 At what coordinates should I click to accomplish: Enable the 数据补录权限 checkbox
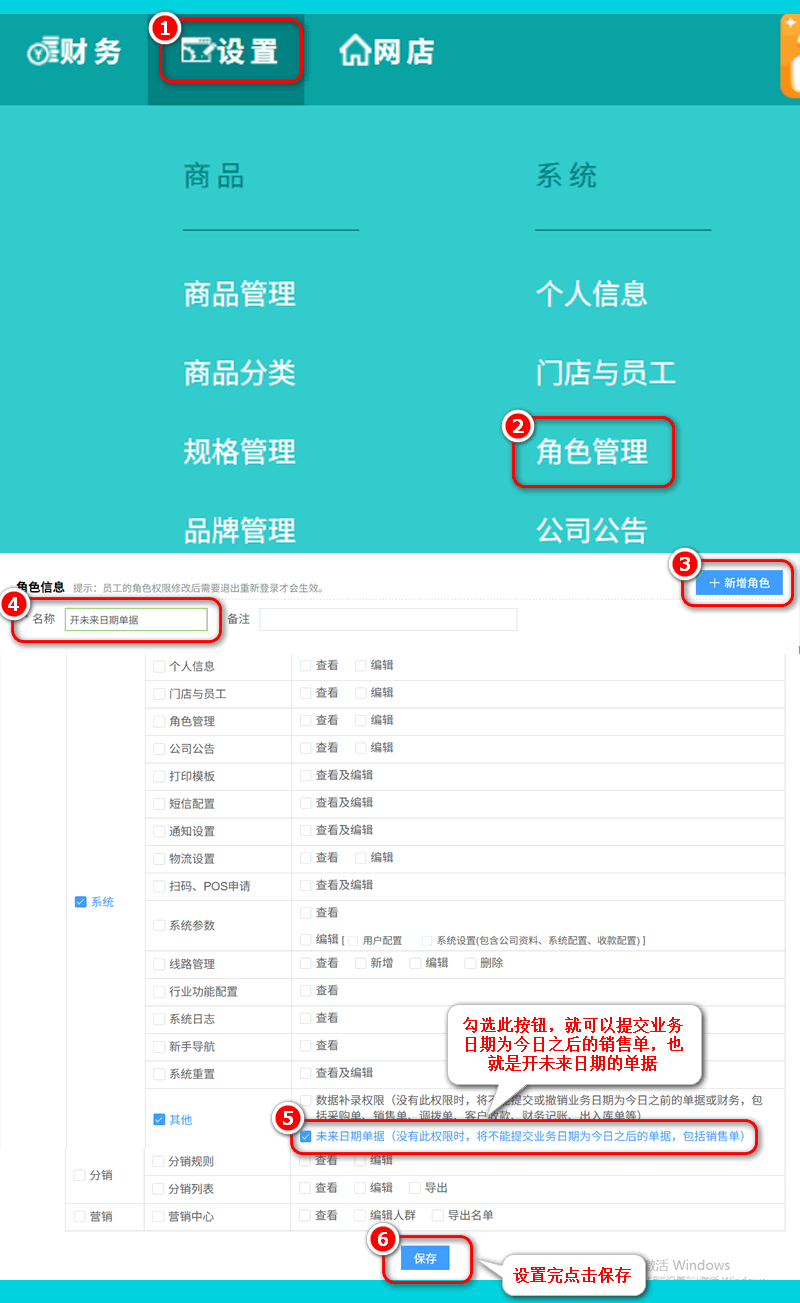pos(306,1101)
